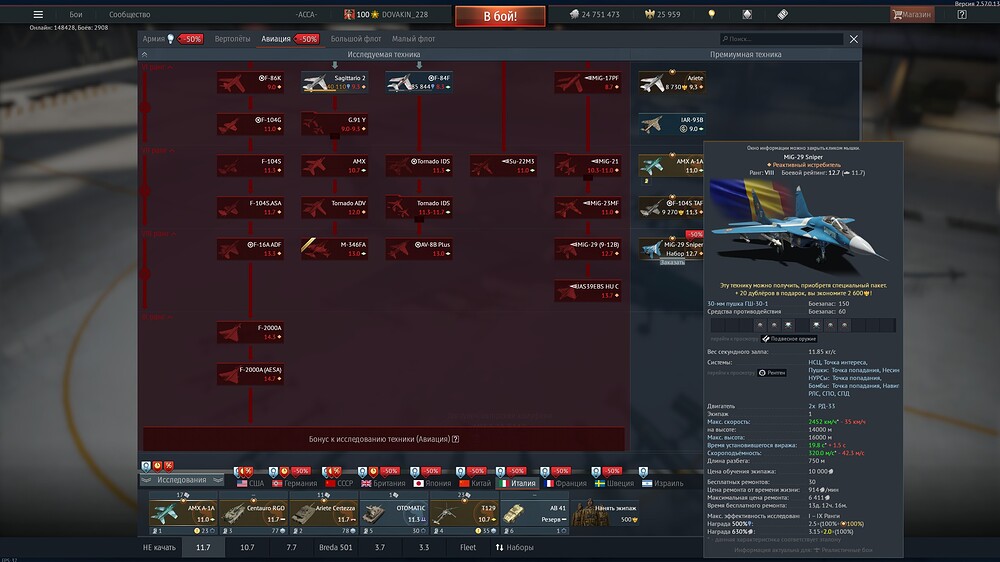Screen dimensions: 1000x562
Task: Select the F-84F aircraft card
Action: pos(419,82)
